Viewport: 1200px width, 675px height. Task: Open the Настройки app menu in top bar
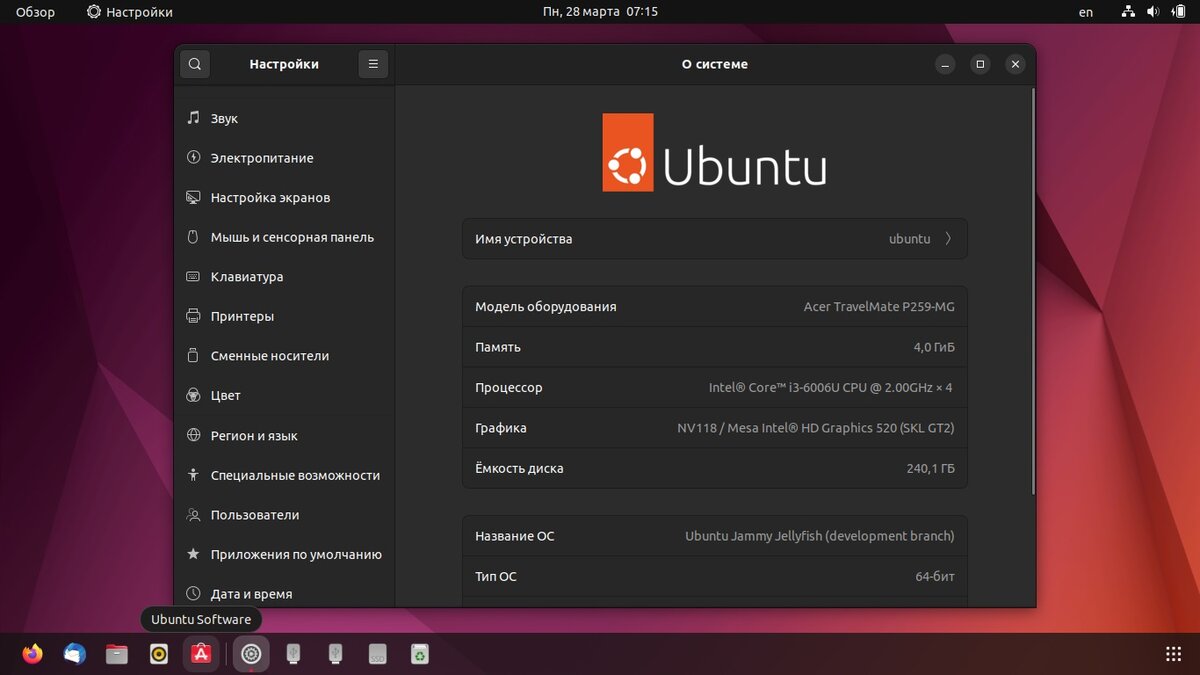(130, 12)
